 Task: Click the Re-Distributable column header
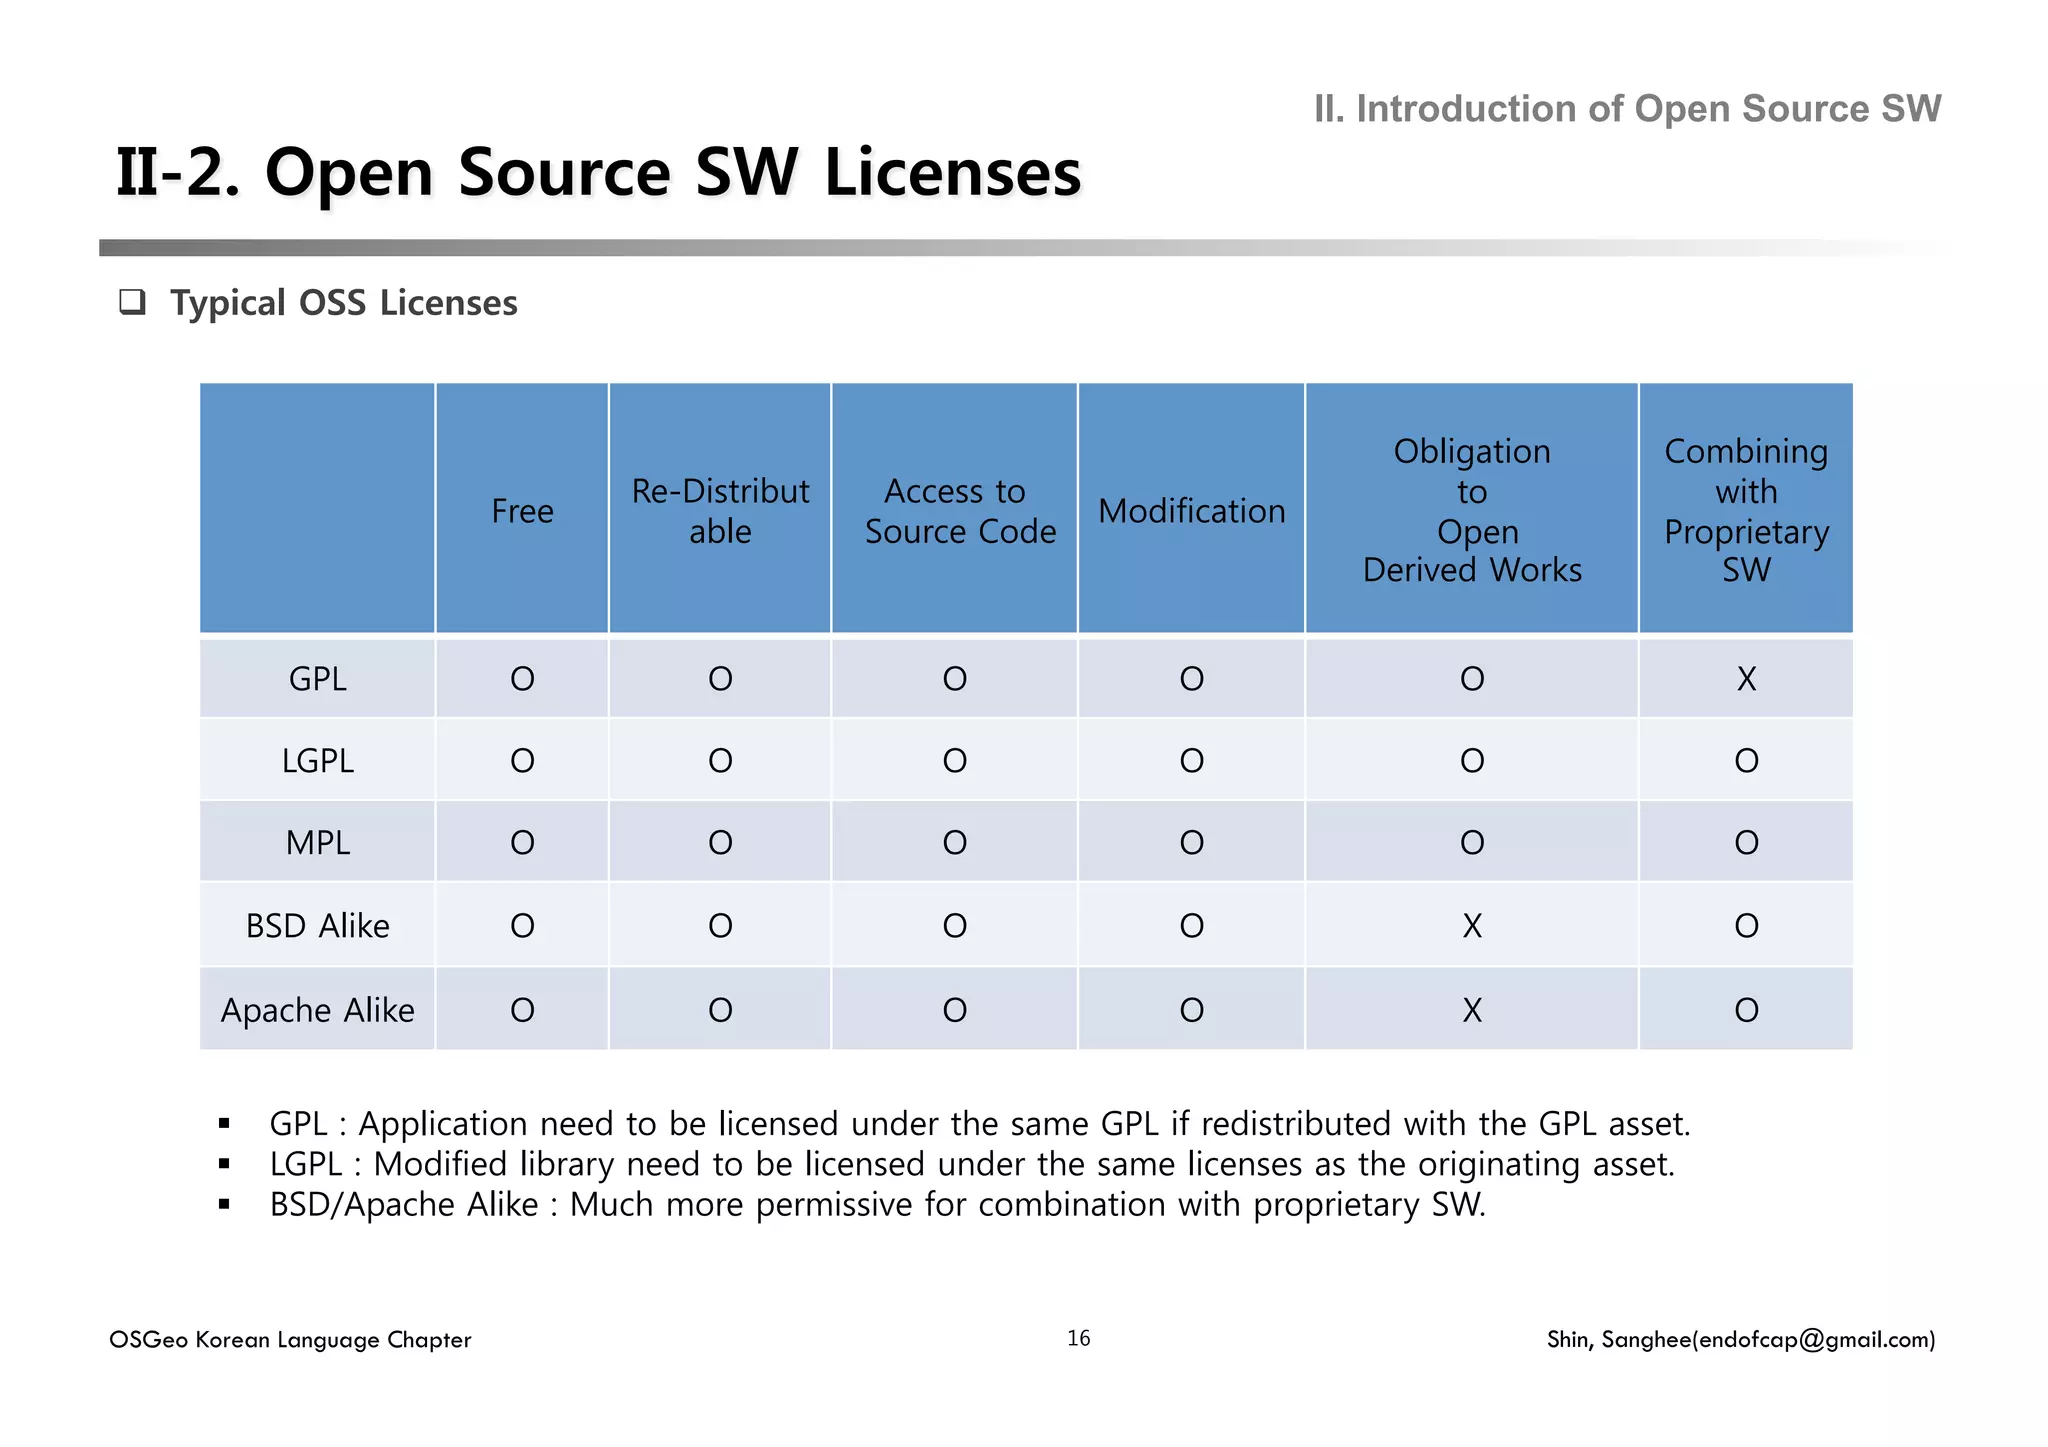pyautogui.click(x=720, y=511)
